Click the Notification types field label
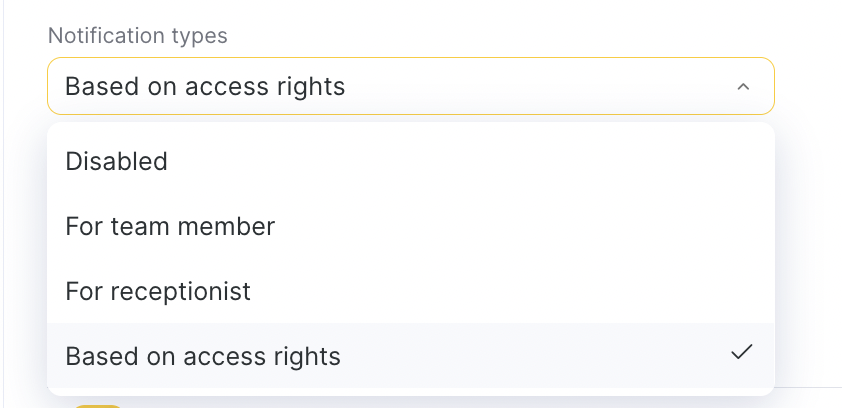842x408 pixels. pyautogui.click(x=138, y=36)
